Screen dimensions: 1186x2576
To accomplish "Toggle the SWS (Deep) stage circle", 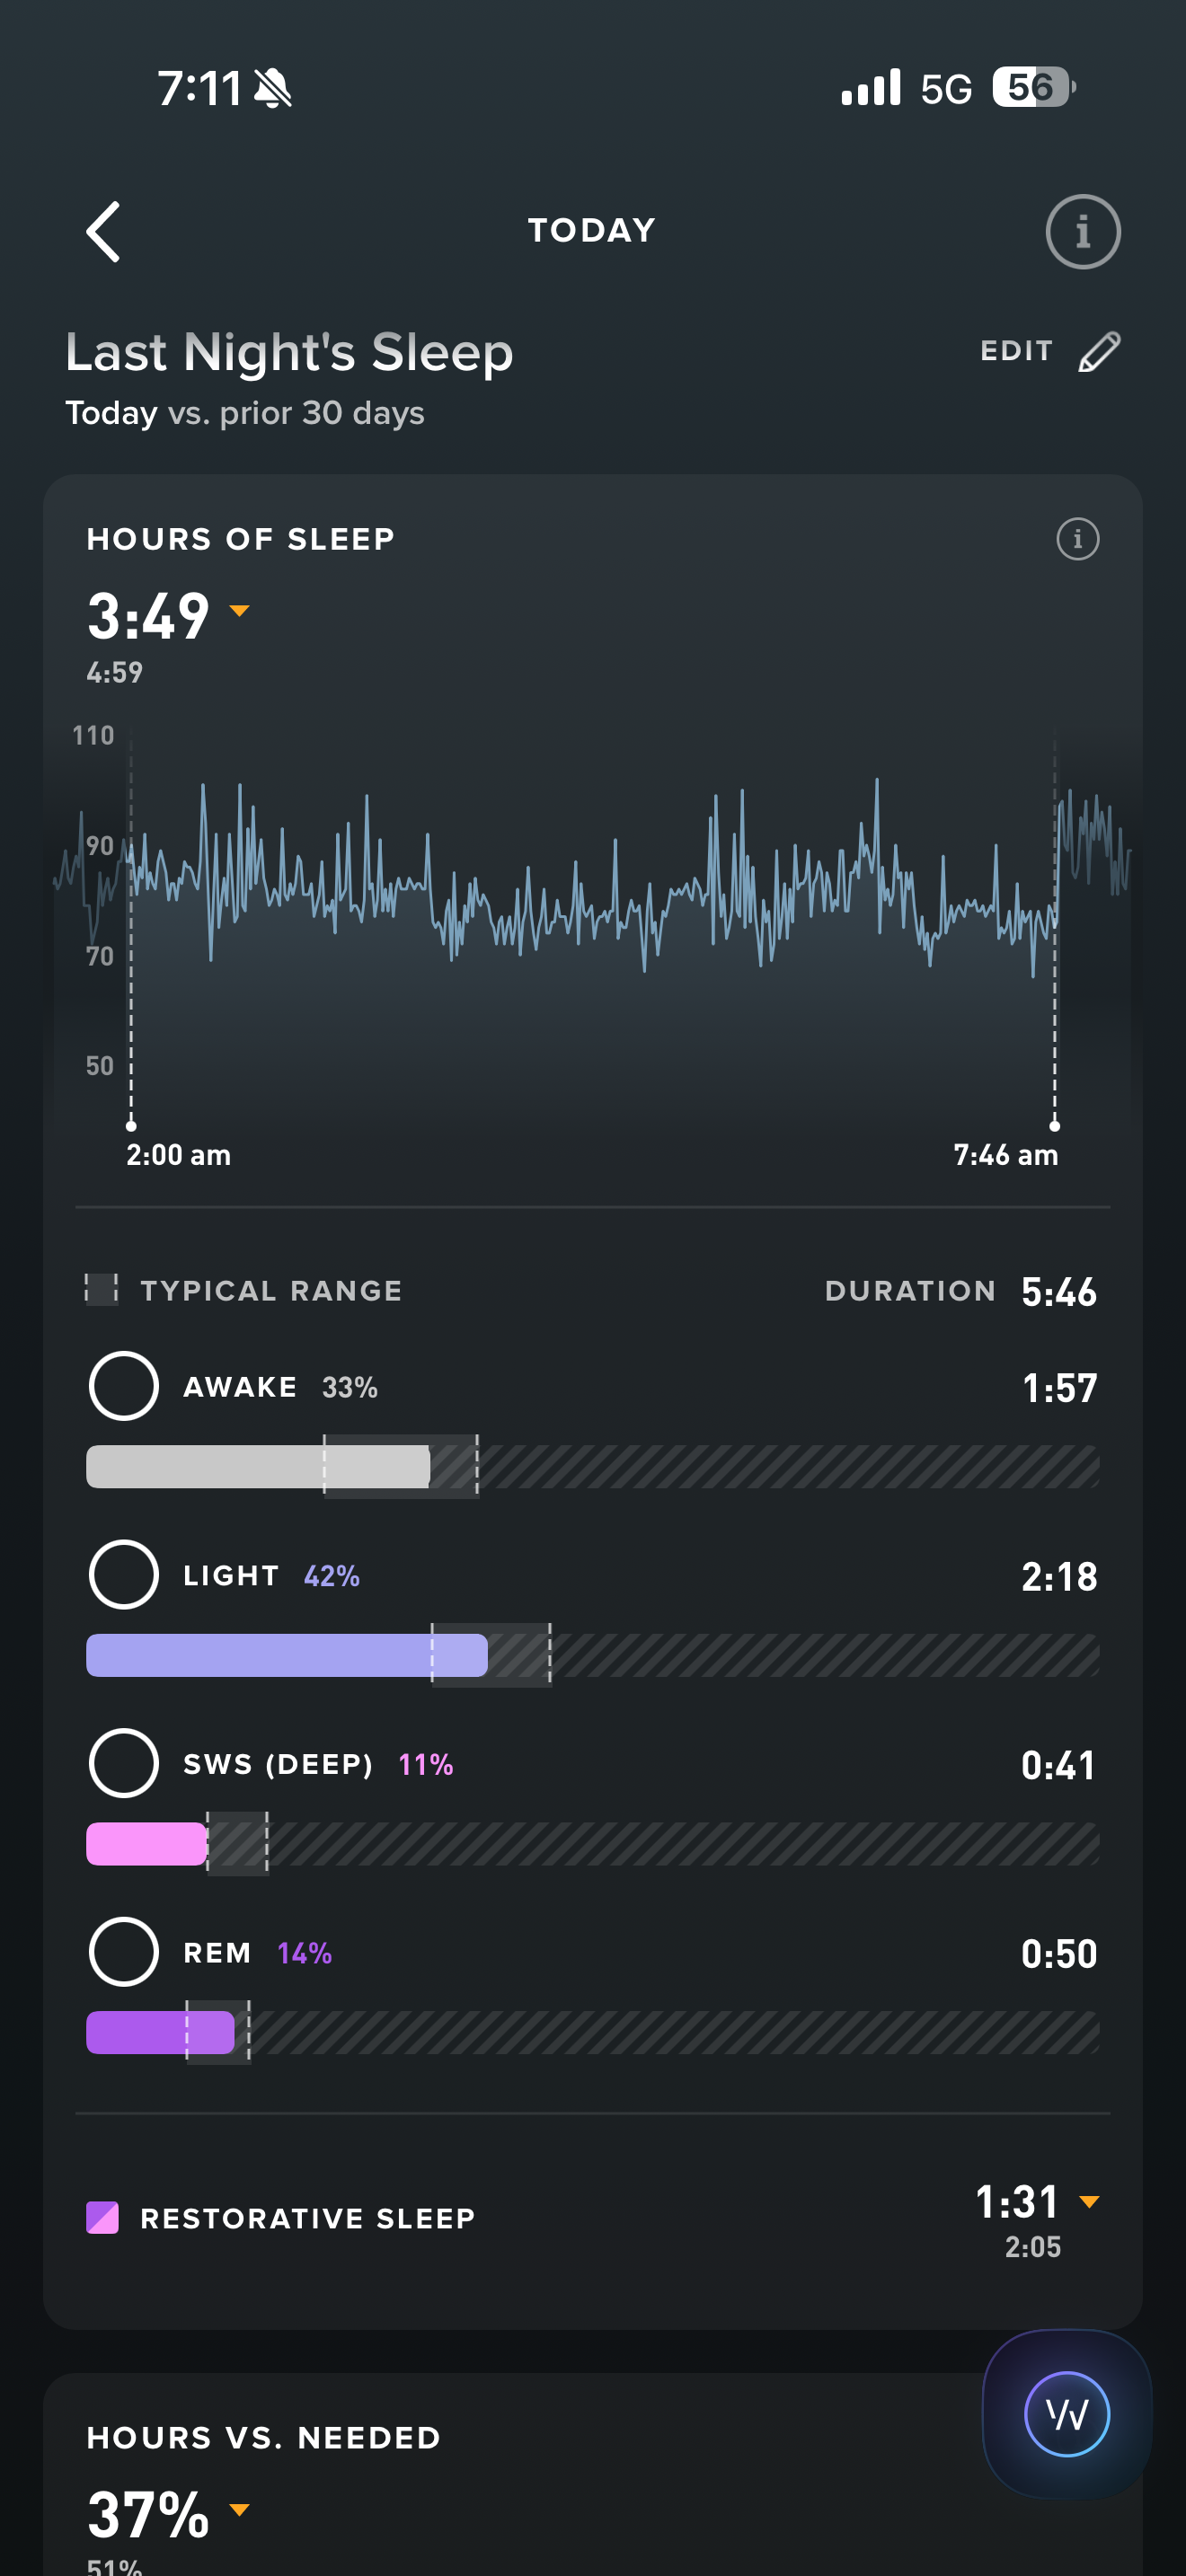I will tap(124, 1763).
